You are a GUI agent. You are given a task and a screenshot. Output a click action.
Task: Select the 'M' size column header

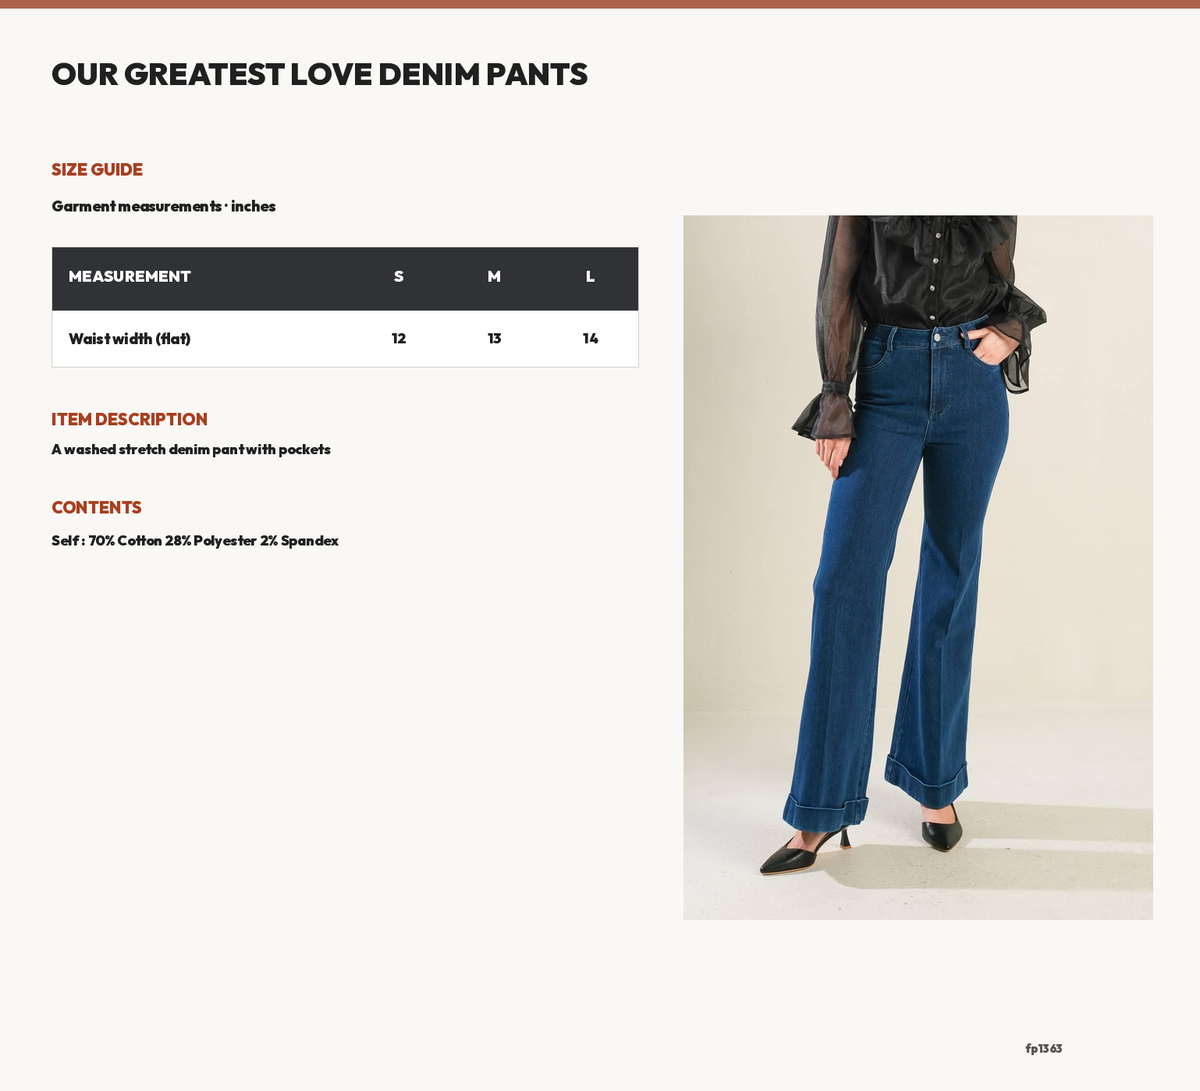[494, 277]
